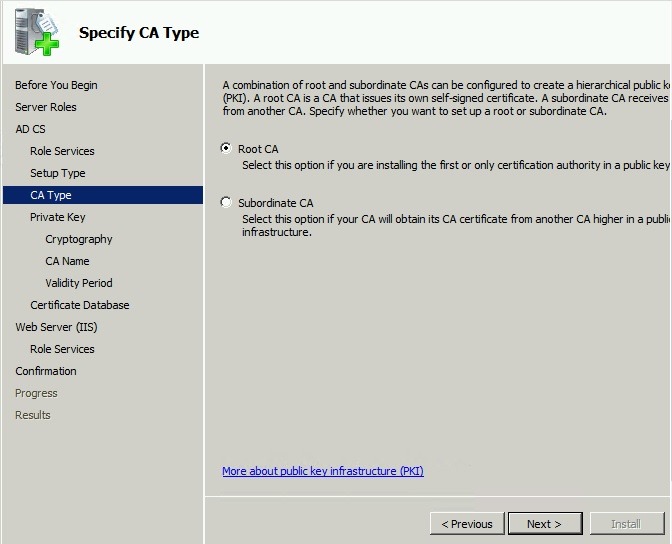Select the Subordinate CA radio button

226,202
